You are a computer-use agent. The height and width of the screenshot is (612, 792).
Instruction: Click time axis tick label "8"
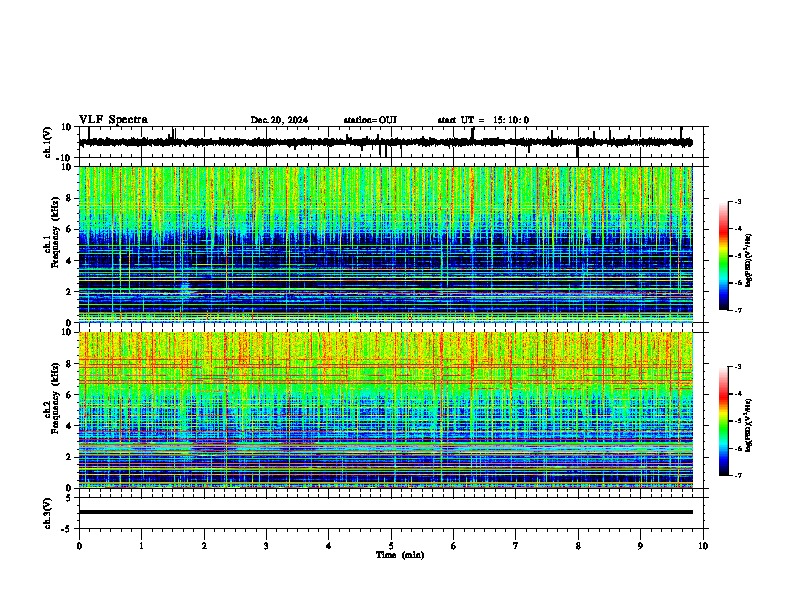tap(578, 546)
